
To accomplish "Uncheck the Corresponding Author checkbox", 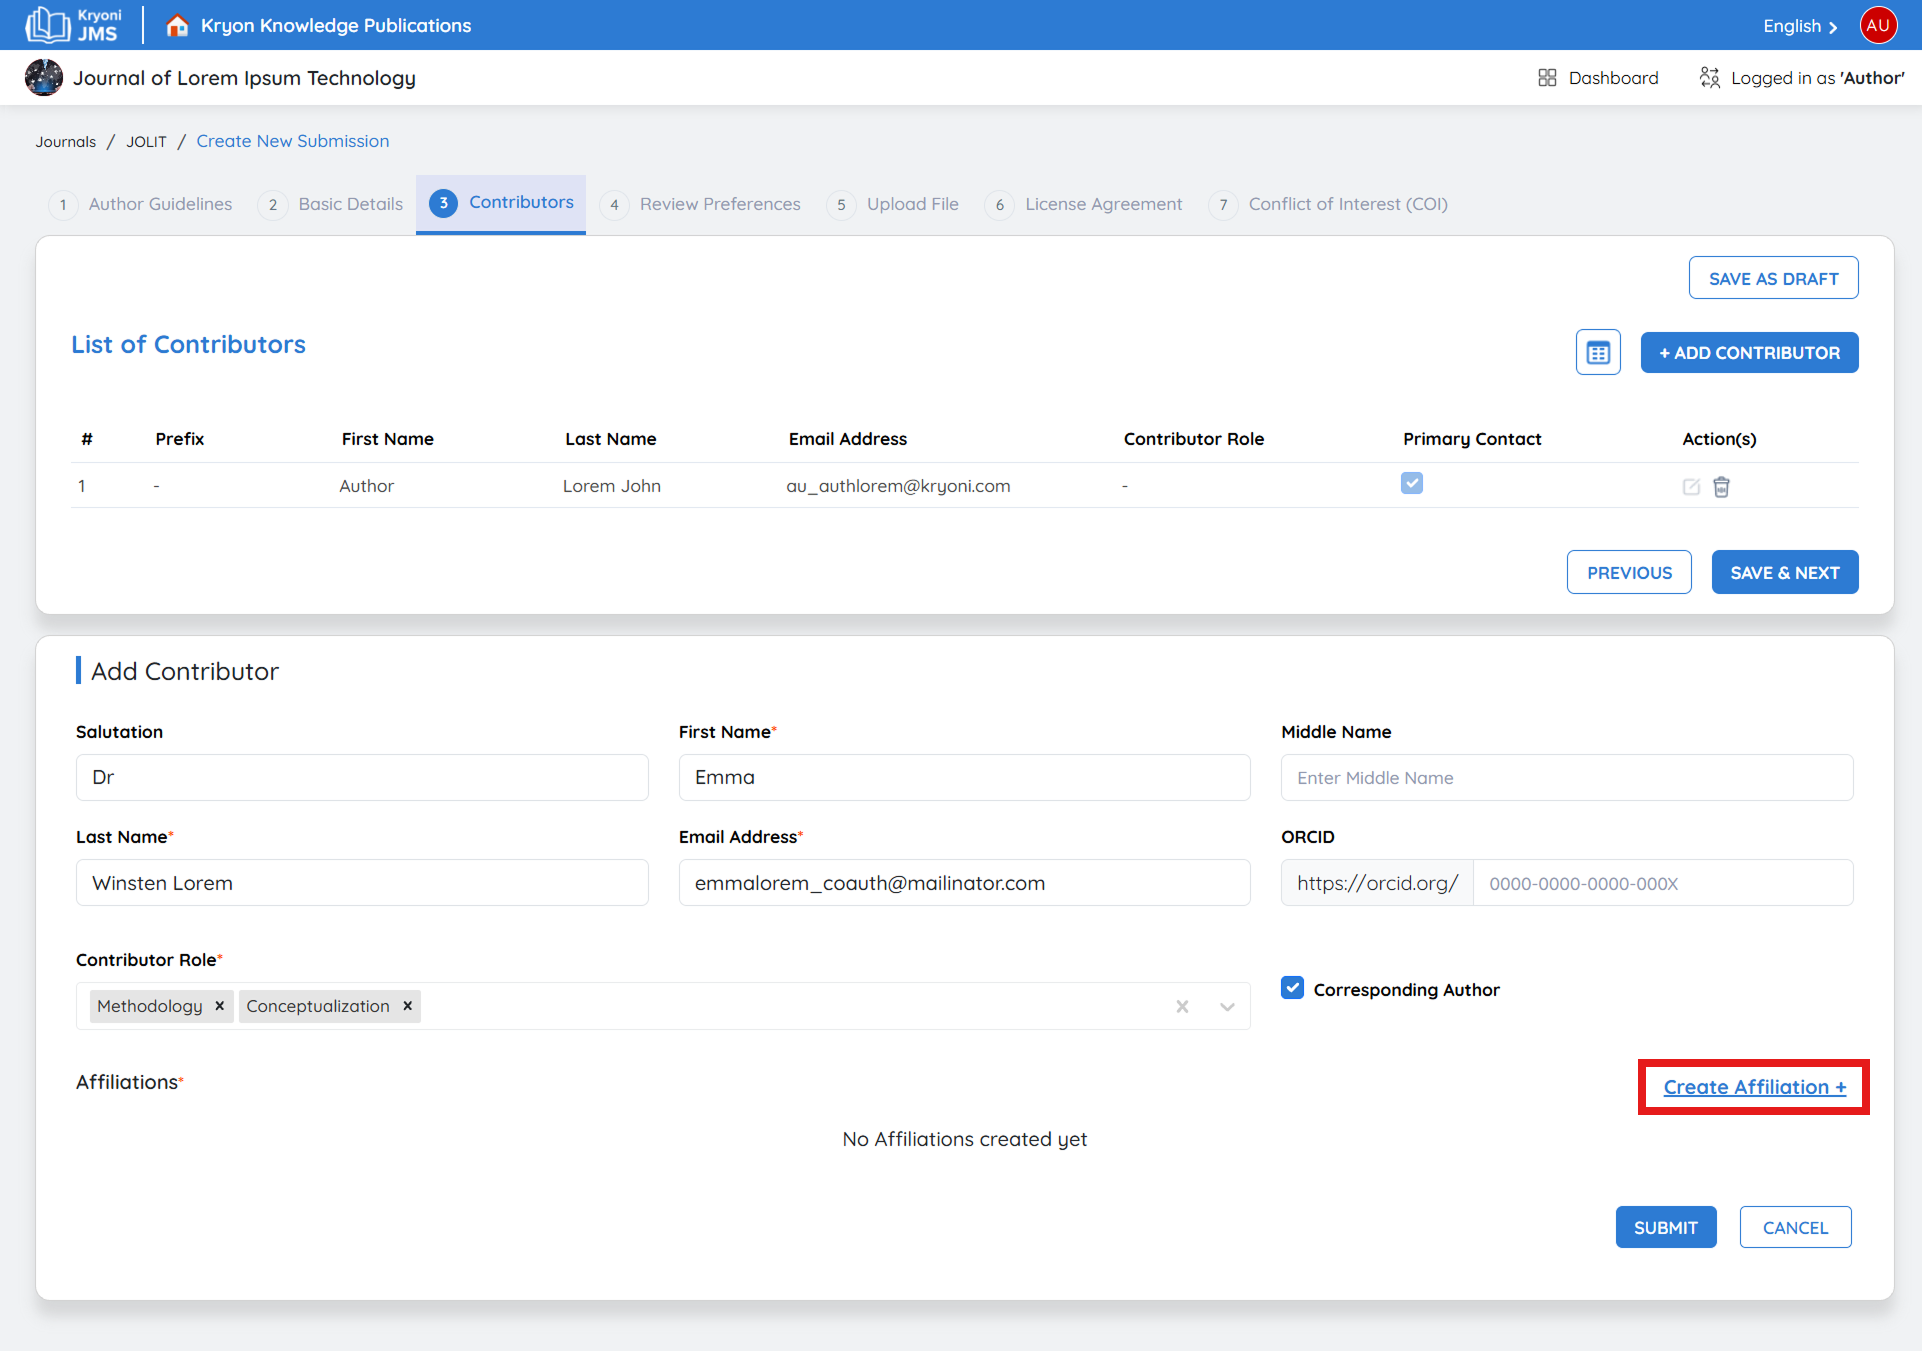I will tap(1292, 988).
